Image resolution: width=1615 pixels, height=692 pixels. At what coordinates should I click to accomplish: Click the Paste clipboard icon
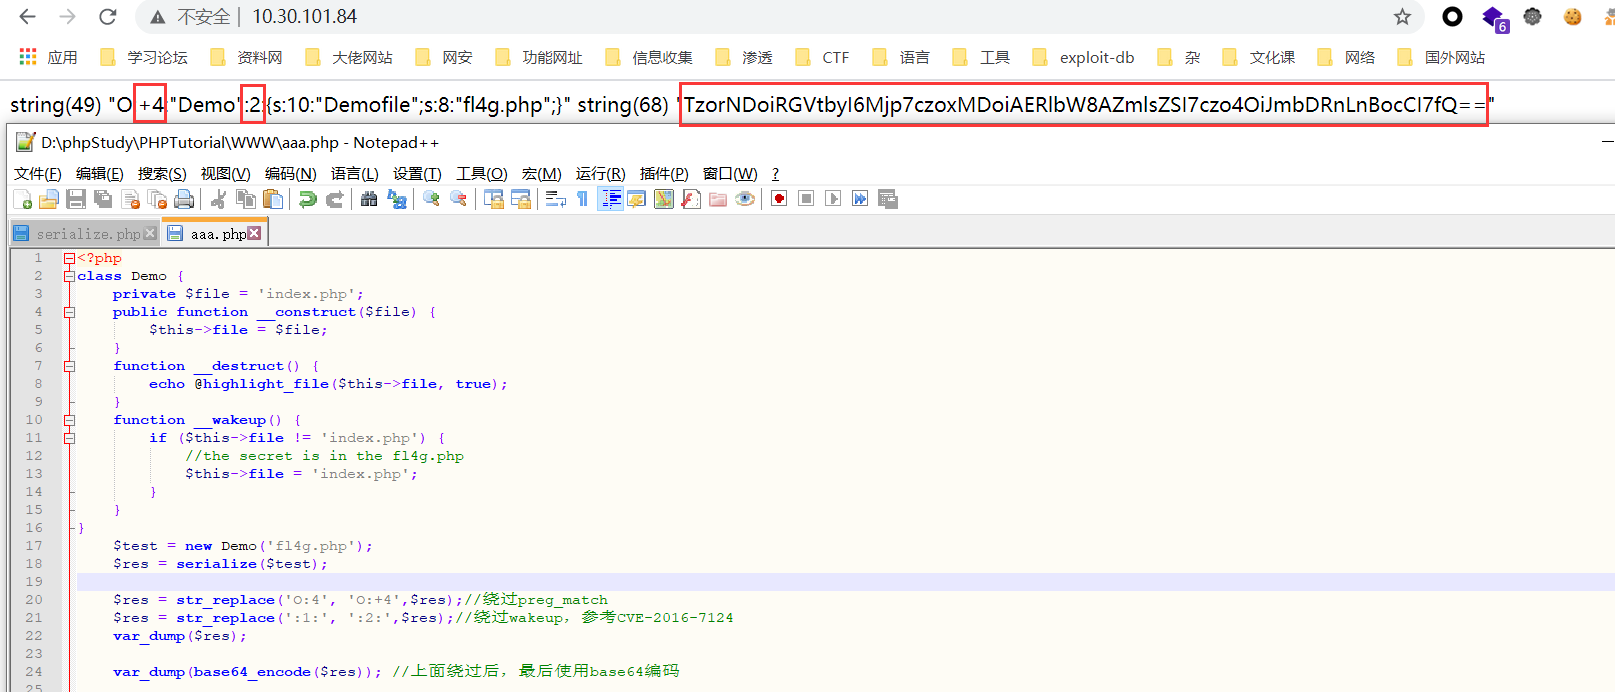272,199
